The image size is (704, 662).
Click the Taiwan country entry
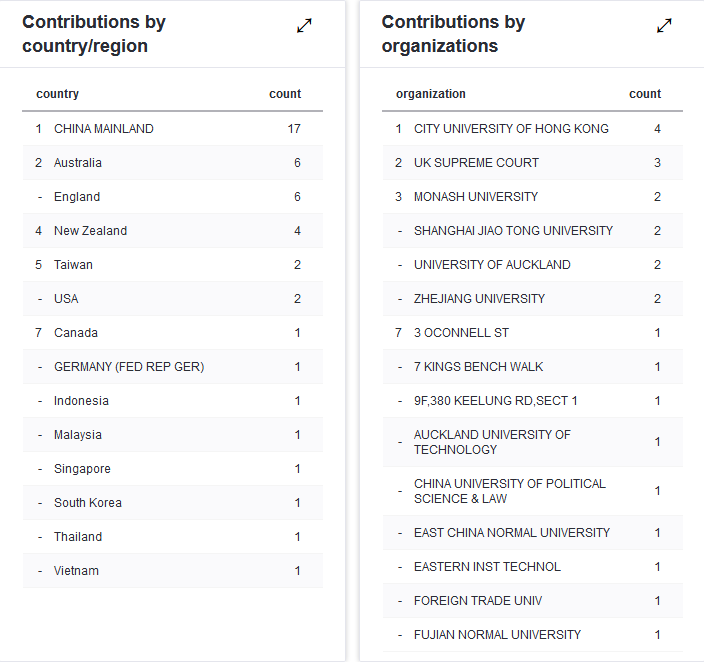[x=73, y=265]
